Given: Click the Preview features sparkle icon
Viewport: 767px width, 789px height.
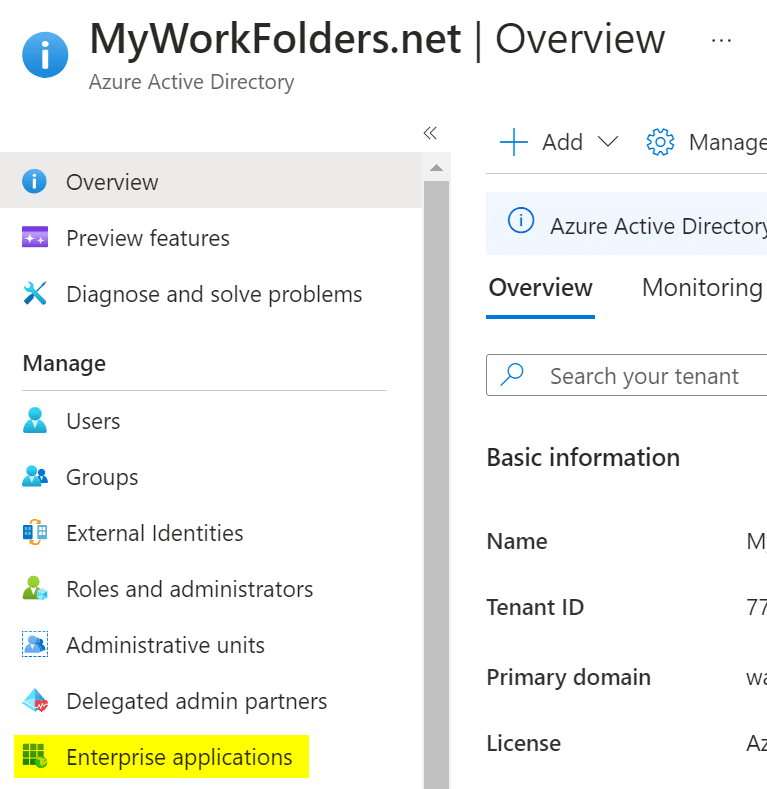Looking at the screenshot, I should click(35, 238).
